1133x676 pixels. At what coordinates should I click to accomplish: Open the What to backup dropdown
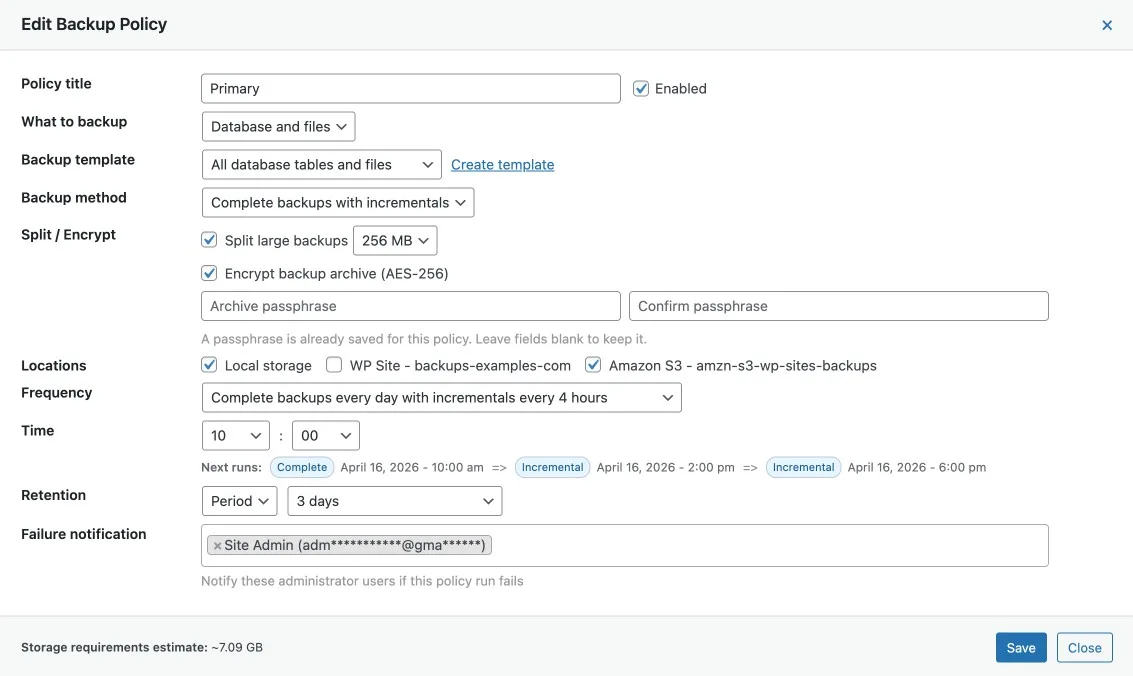(x=278, y=127)
